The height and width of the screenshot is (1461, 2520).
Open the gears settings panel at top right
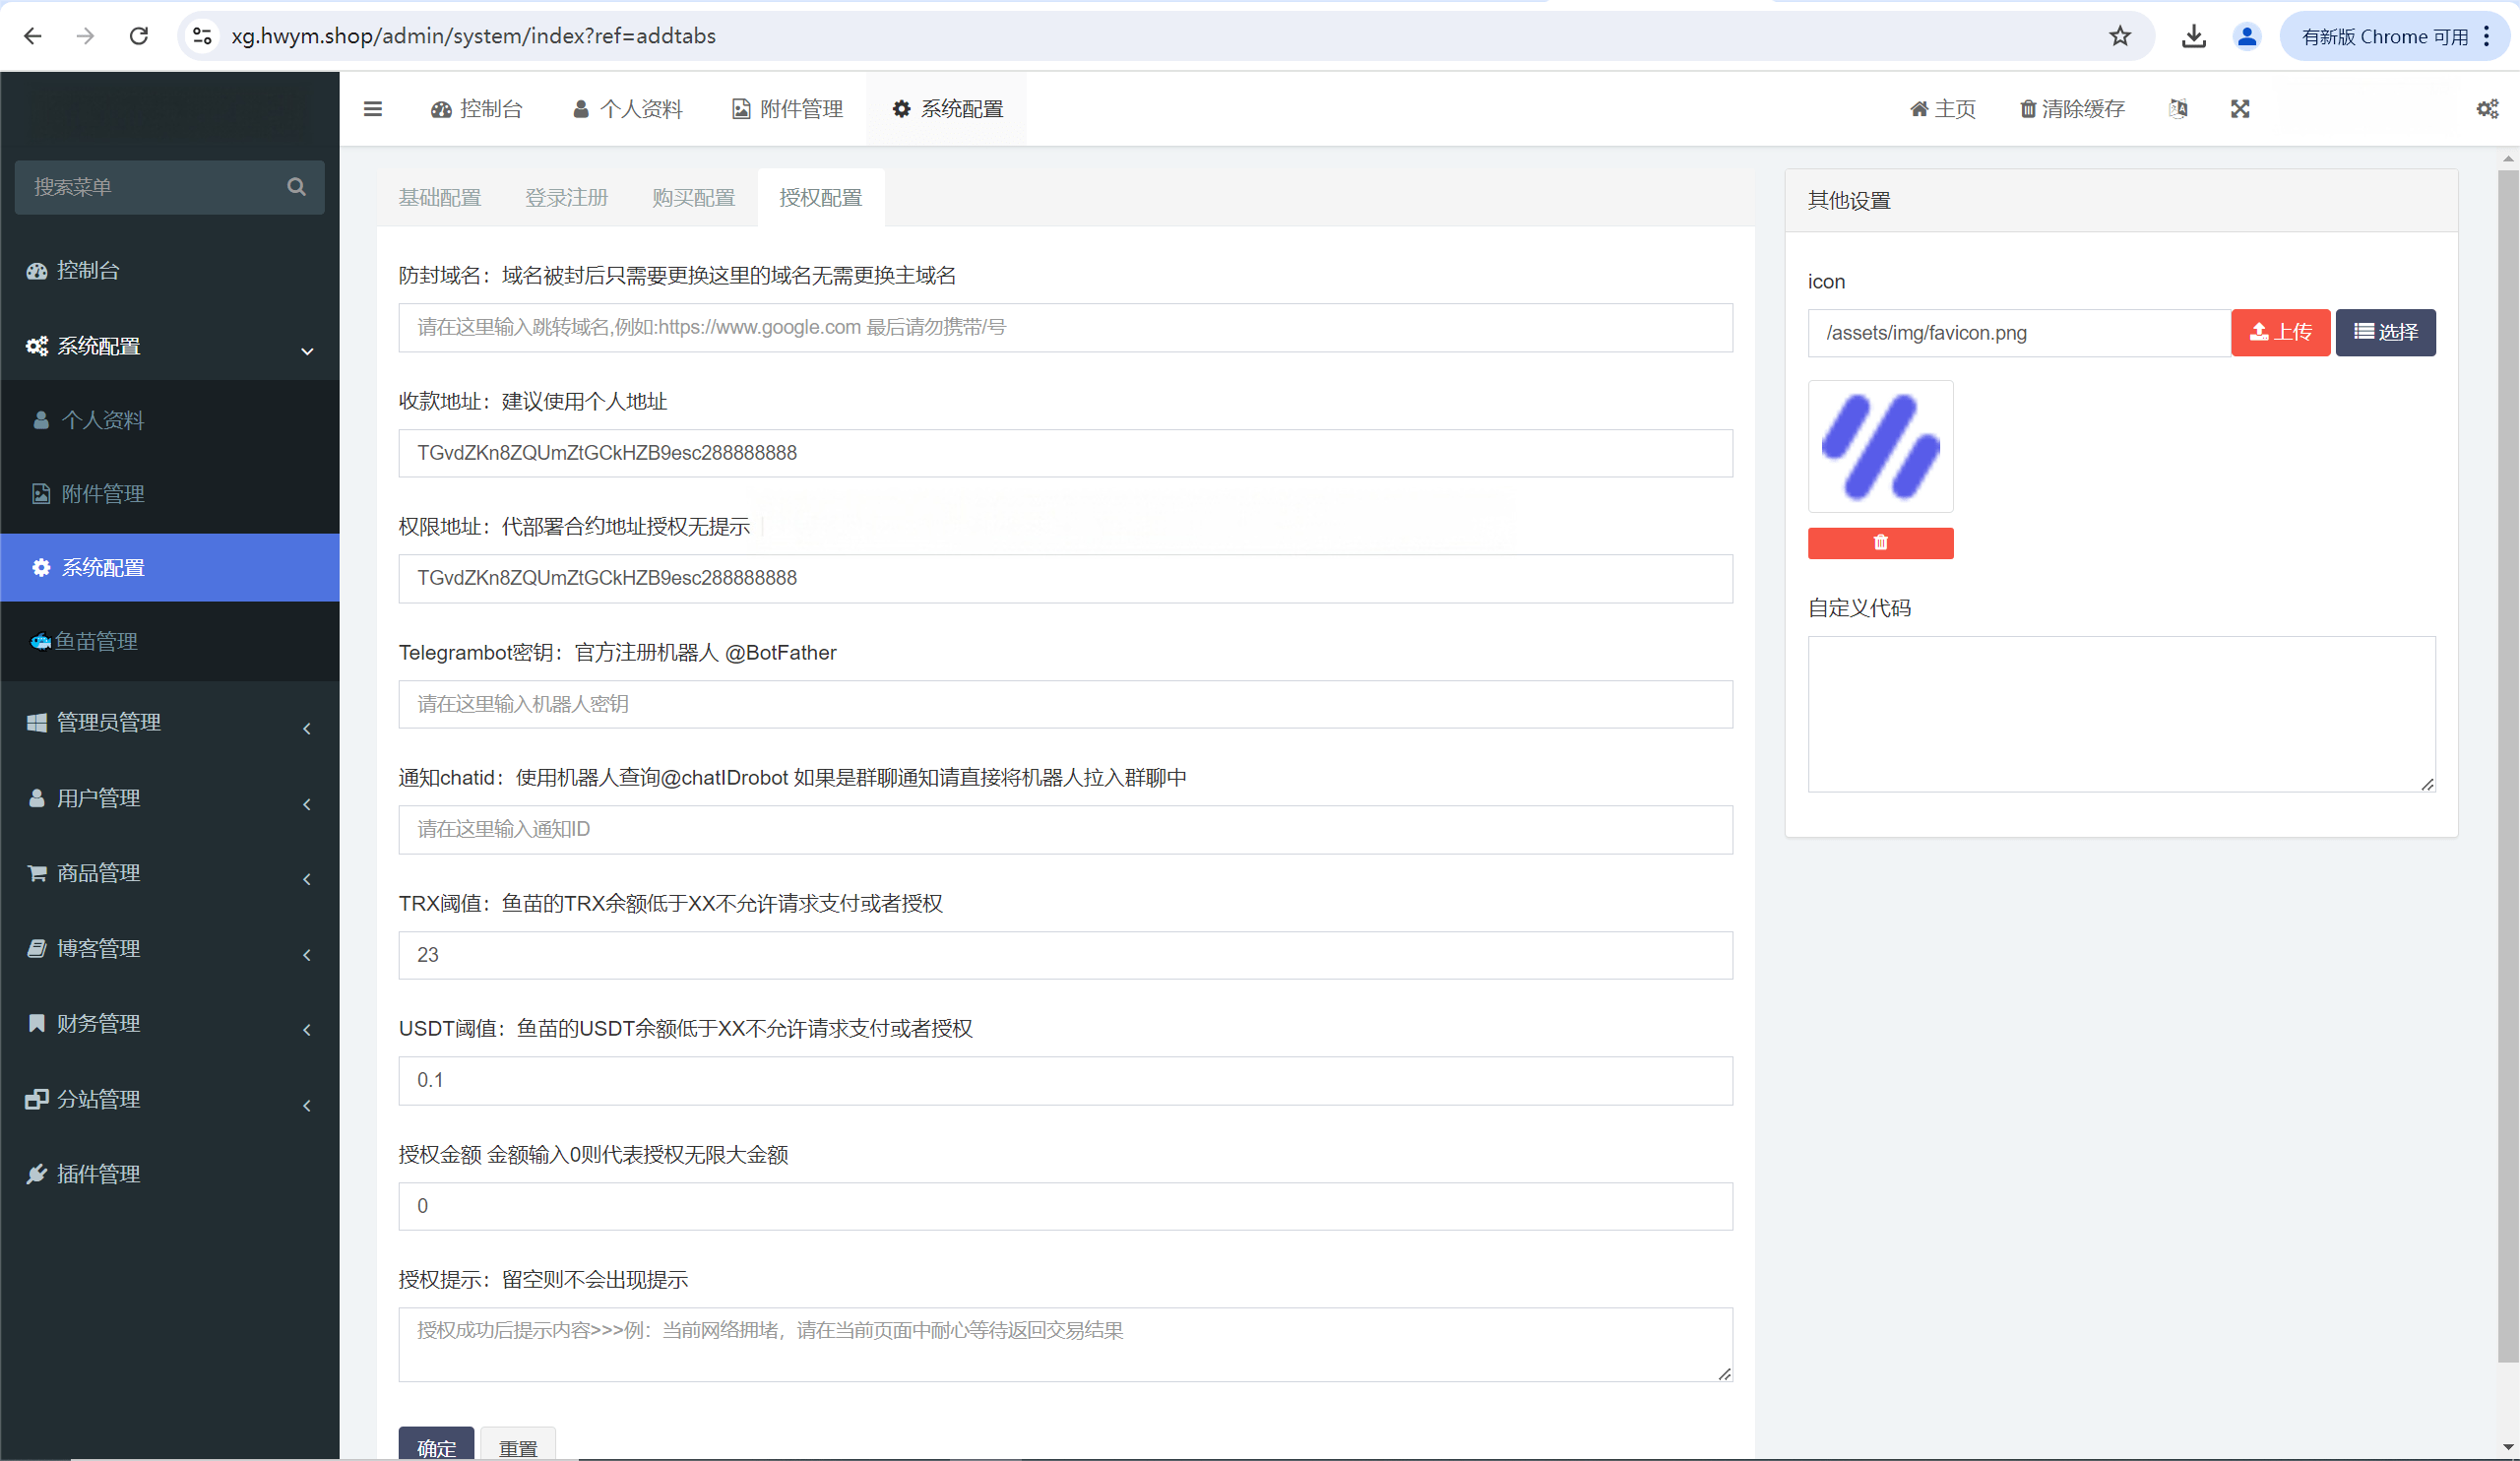(x=2487, y=109)
